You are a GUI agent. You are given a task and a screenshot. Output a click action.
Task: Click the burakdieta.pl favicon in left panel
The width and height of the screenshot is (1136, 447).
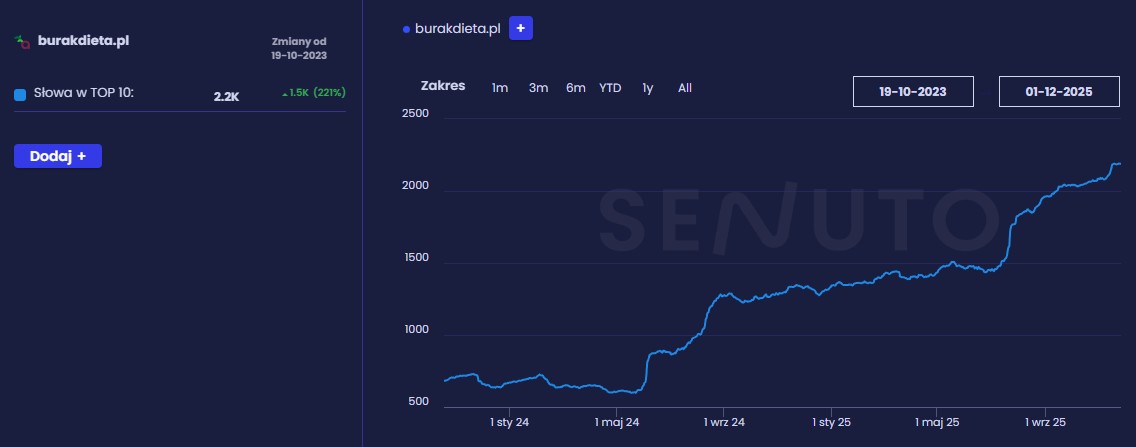point(22,41)
